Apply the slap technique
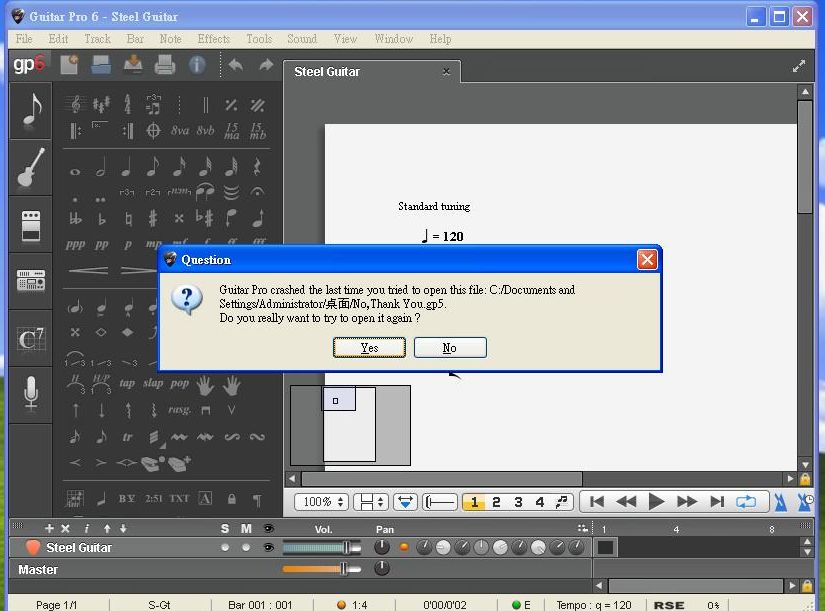This screenshot has height=611, width=825. [x=153, y=383]
